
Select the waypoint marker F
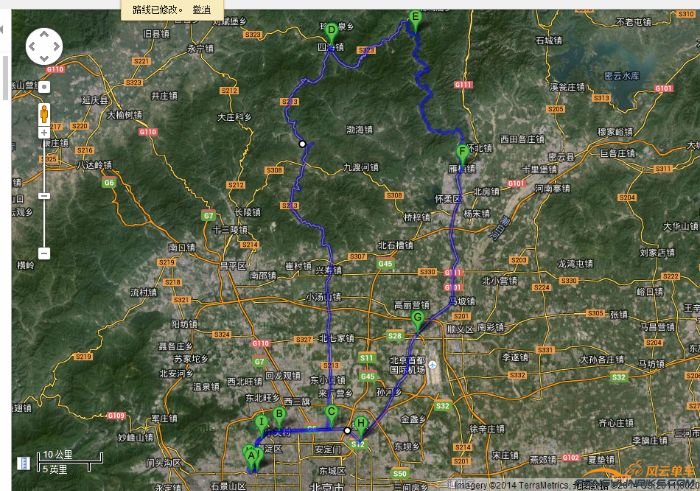click(x=462, y=153)
